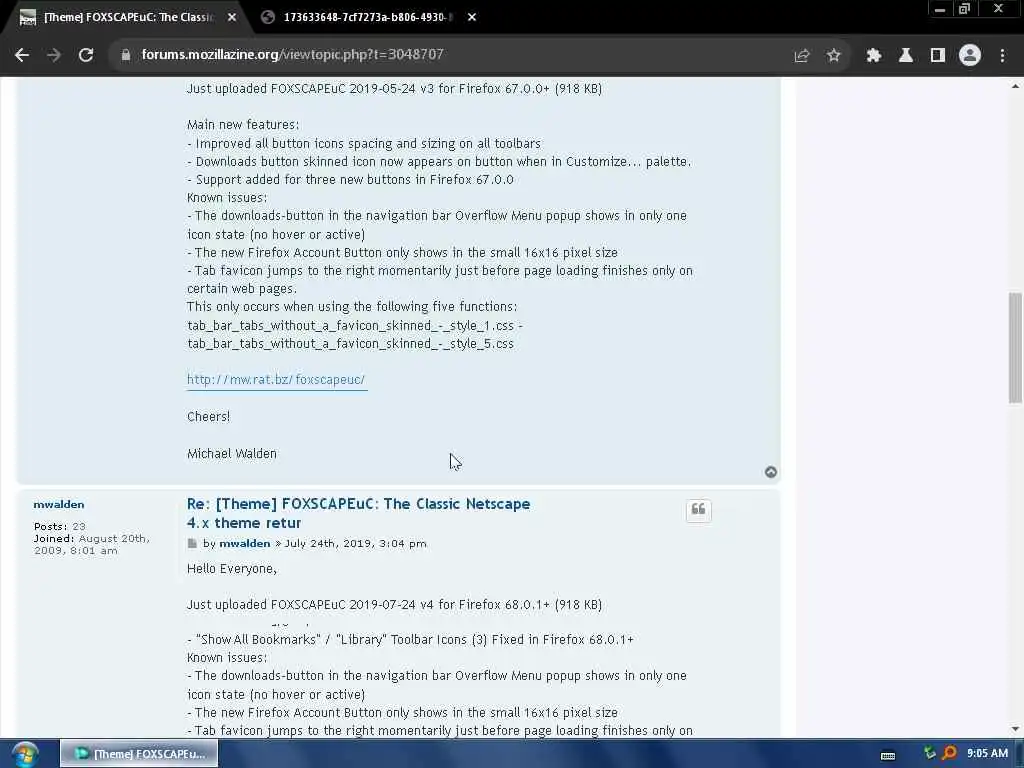The image size is (1024, 768).
Task: Share this page via share icon
Action: tap(802, 56)
